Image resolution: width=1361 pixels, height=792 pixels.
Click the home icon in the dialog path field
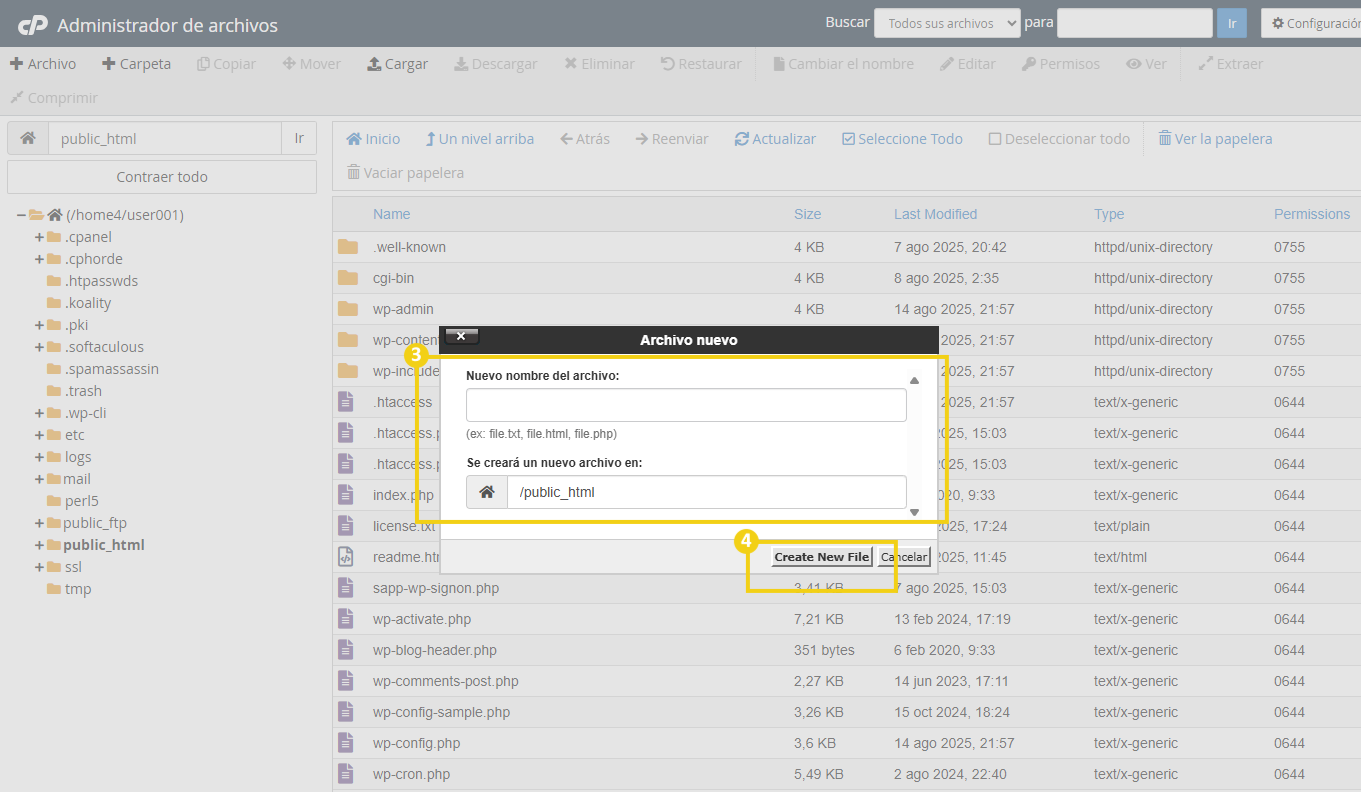(x=487, y=493)
